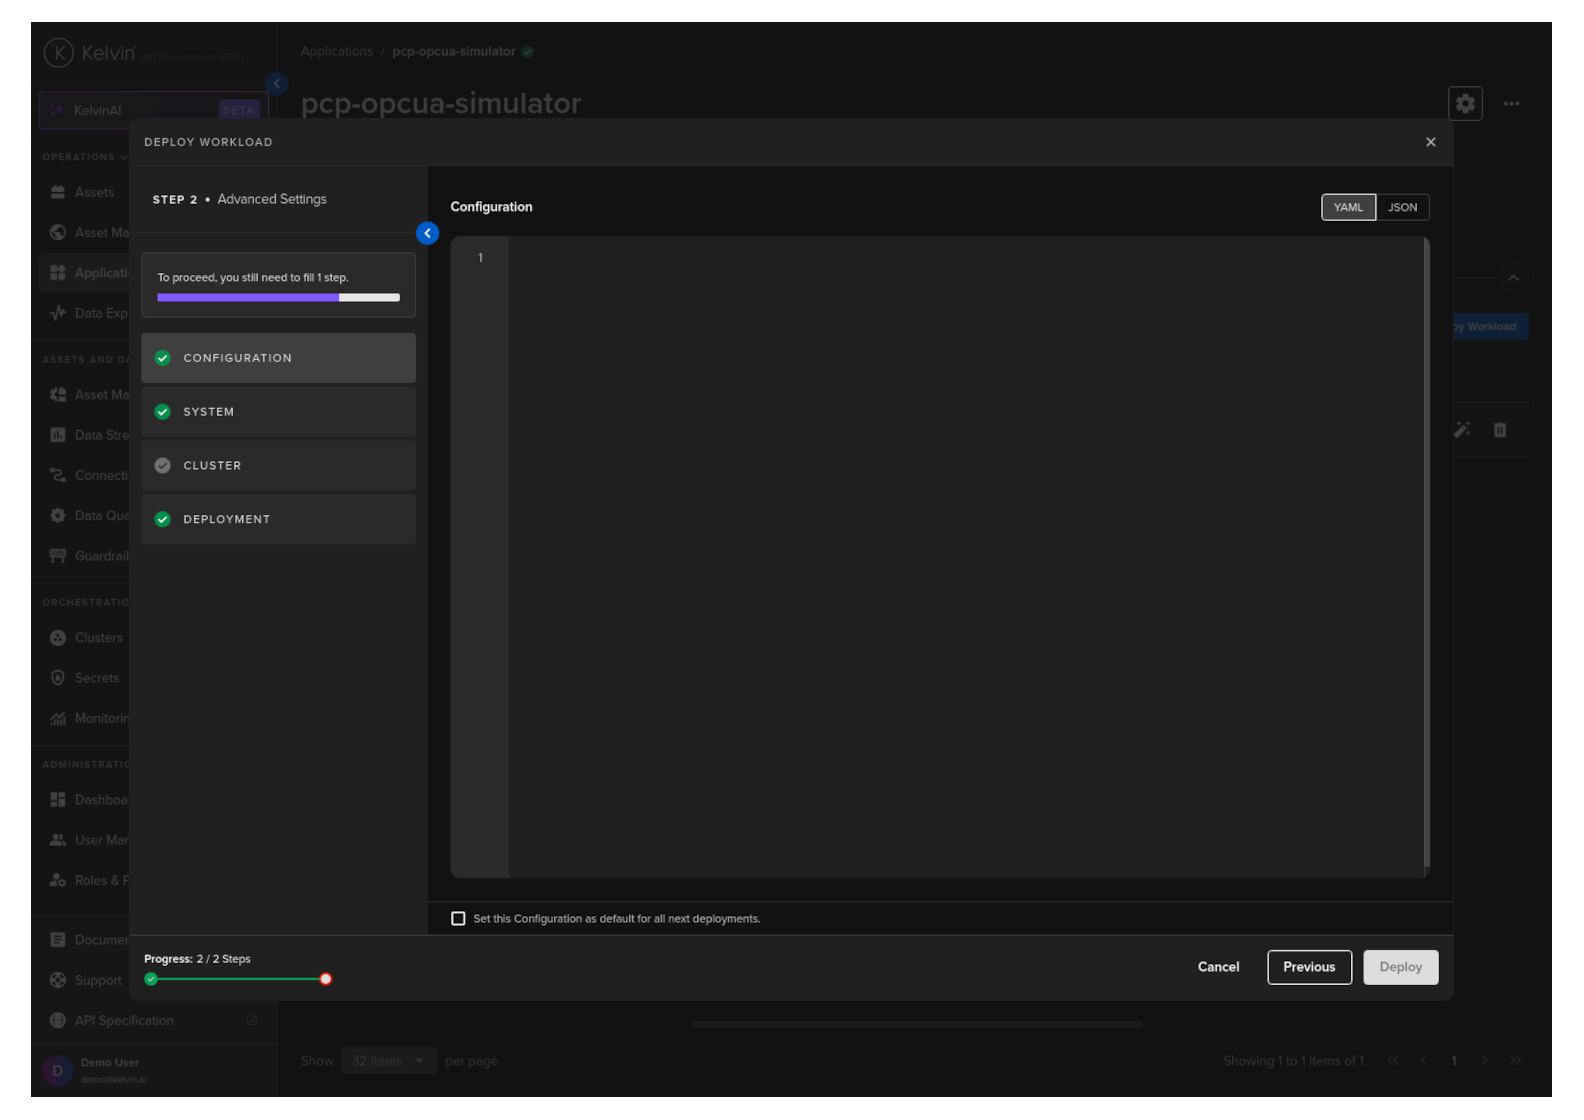Select the System step
1584x1120 pixels.
click(x=278, y=412)
